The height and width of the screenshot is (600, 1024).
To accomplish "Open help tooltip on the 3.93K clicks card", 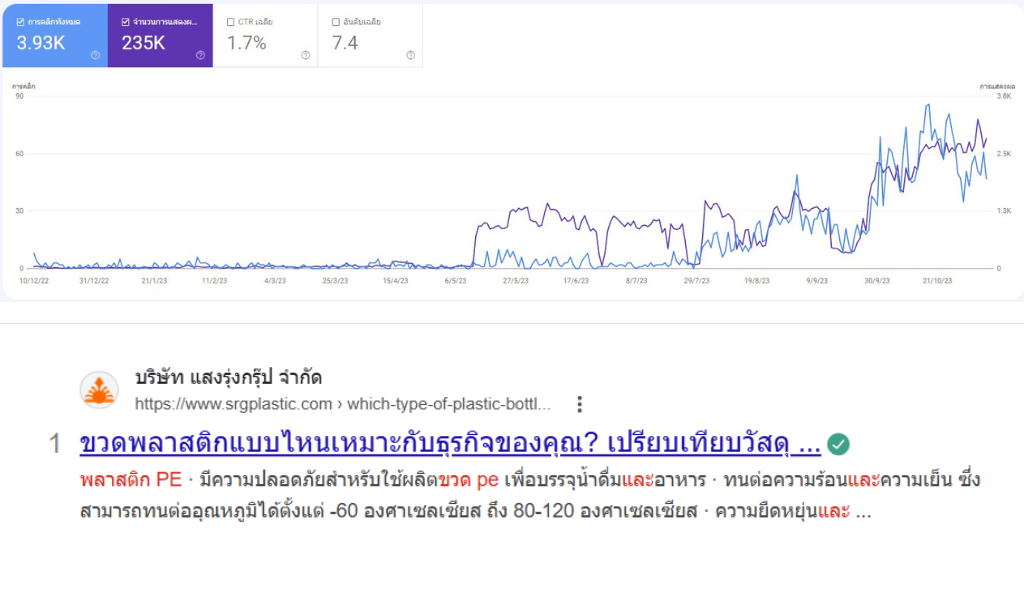I will 96,54.
